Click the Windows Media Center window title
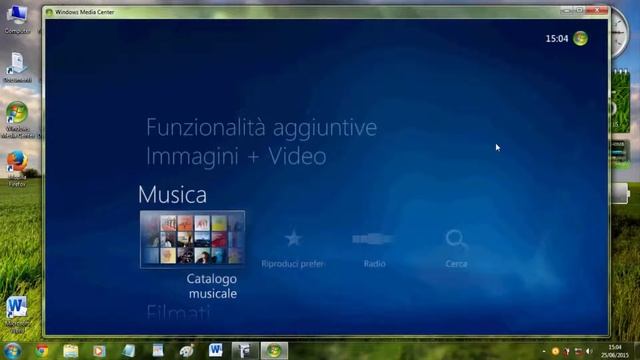The width and height of the screenshot is (640, 360). pyautogui.click(x=84, y=12)
